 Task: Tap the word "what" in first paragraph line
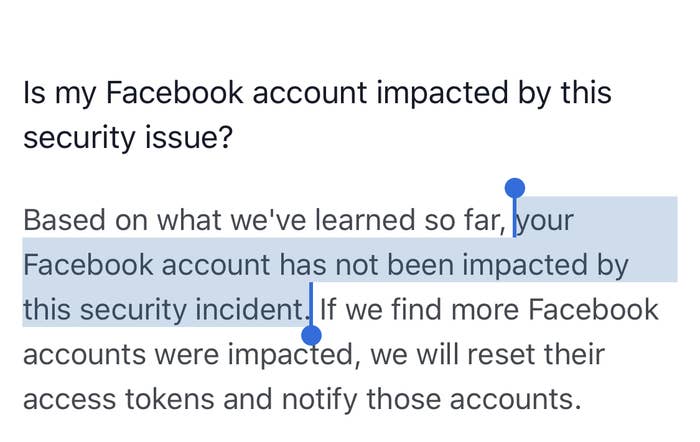pyautogui.click(x=188, y=220)
